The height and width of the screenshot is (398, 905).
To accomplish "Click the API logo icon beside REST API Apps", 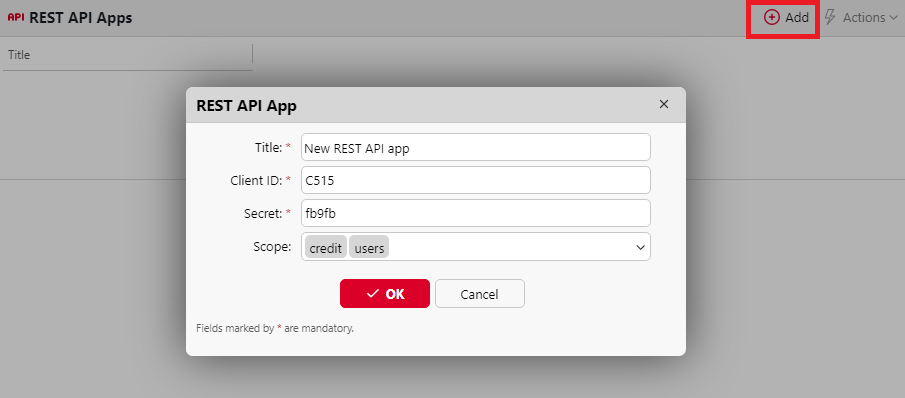I will pos(16,17).
